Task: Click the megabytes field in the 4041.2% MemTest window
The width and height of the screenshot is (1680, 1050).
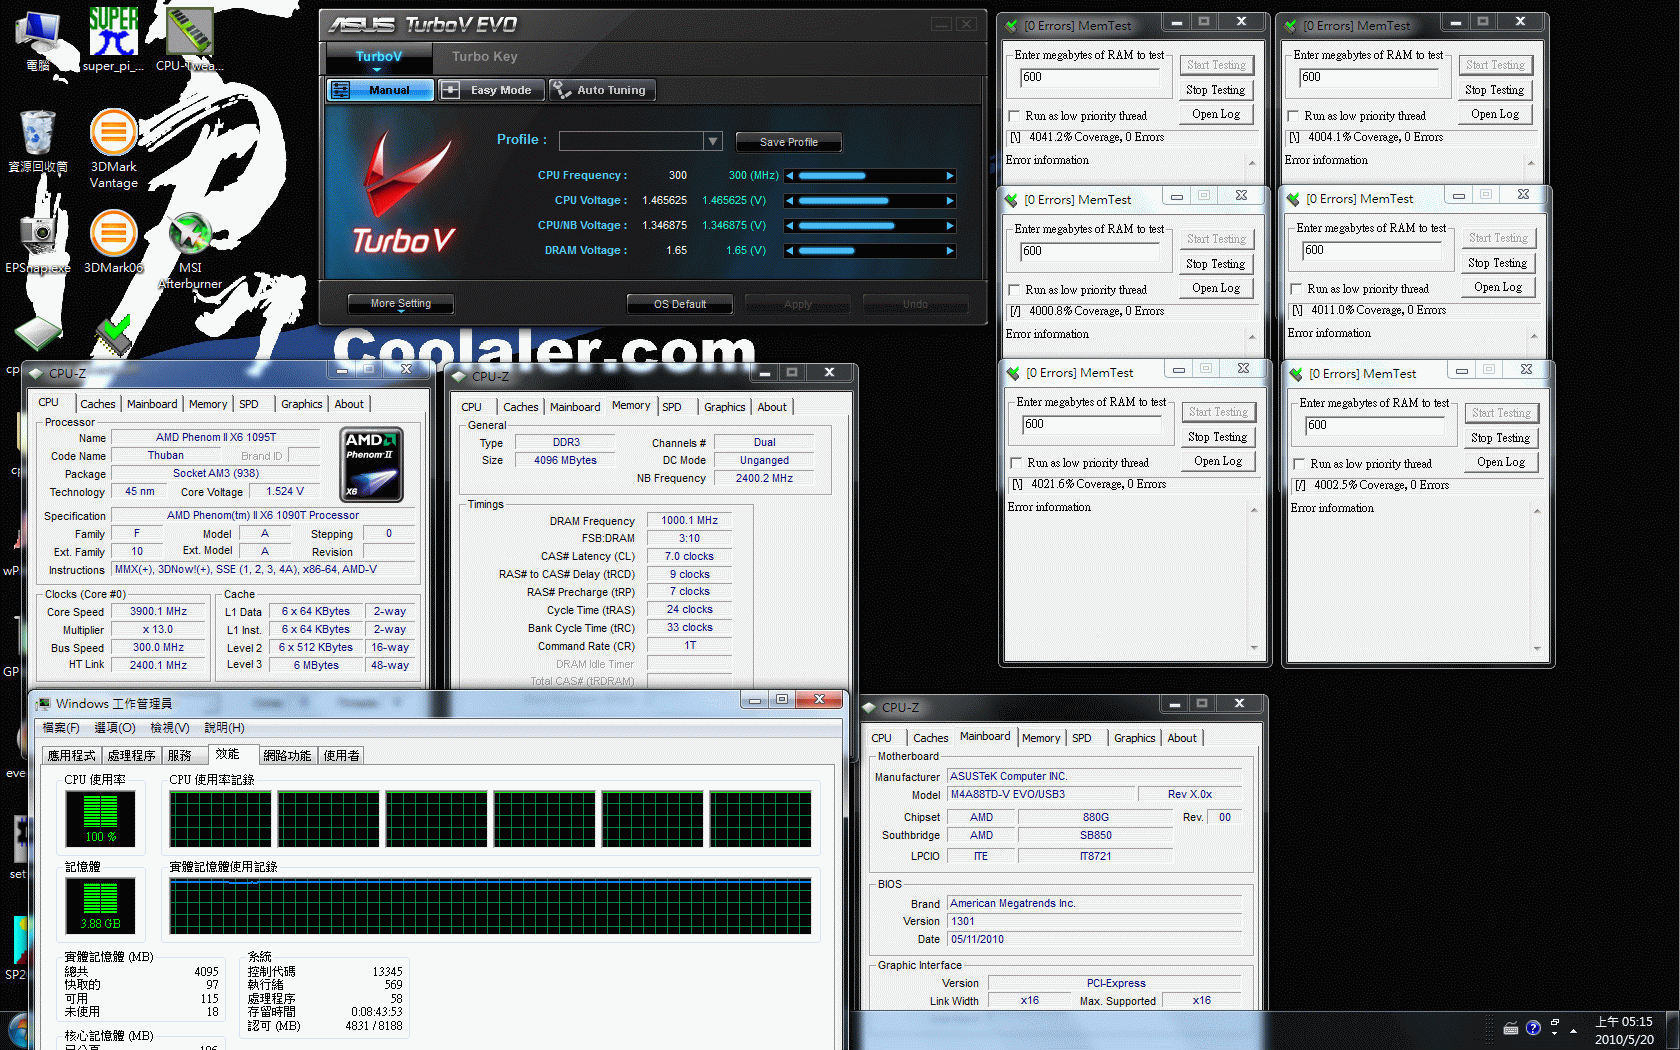Action: point(1089,78)
